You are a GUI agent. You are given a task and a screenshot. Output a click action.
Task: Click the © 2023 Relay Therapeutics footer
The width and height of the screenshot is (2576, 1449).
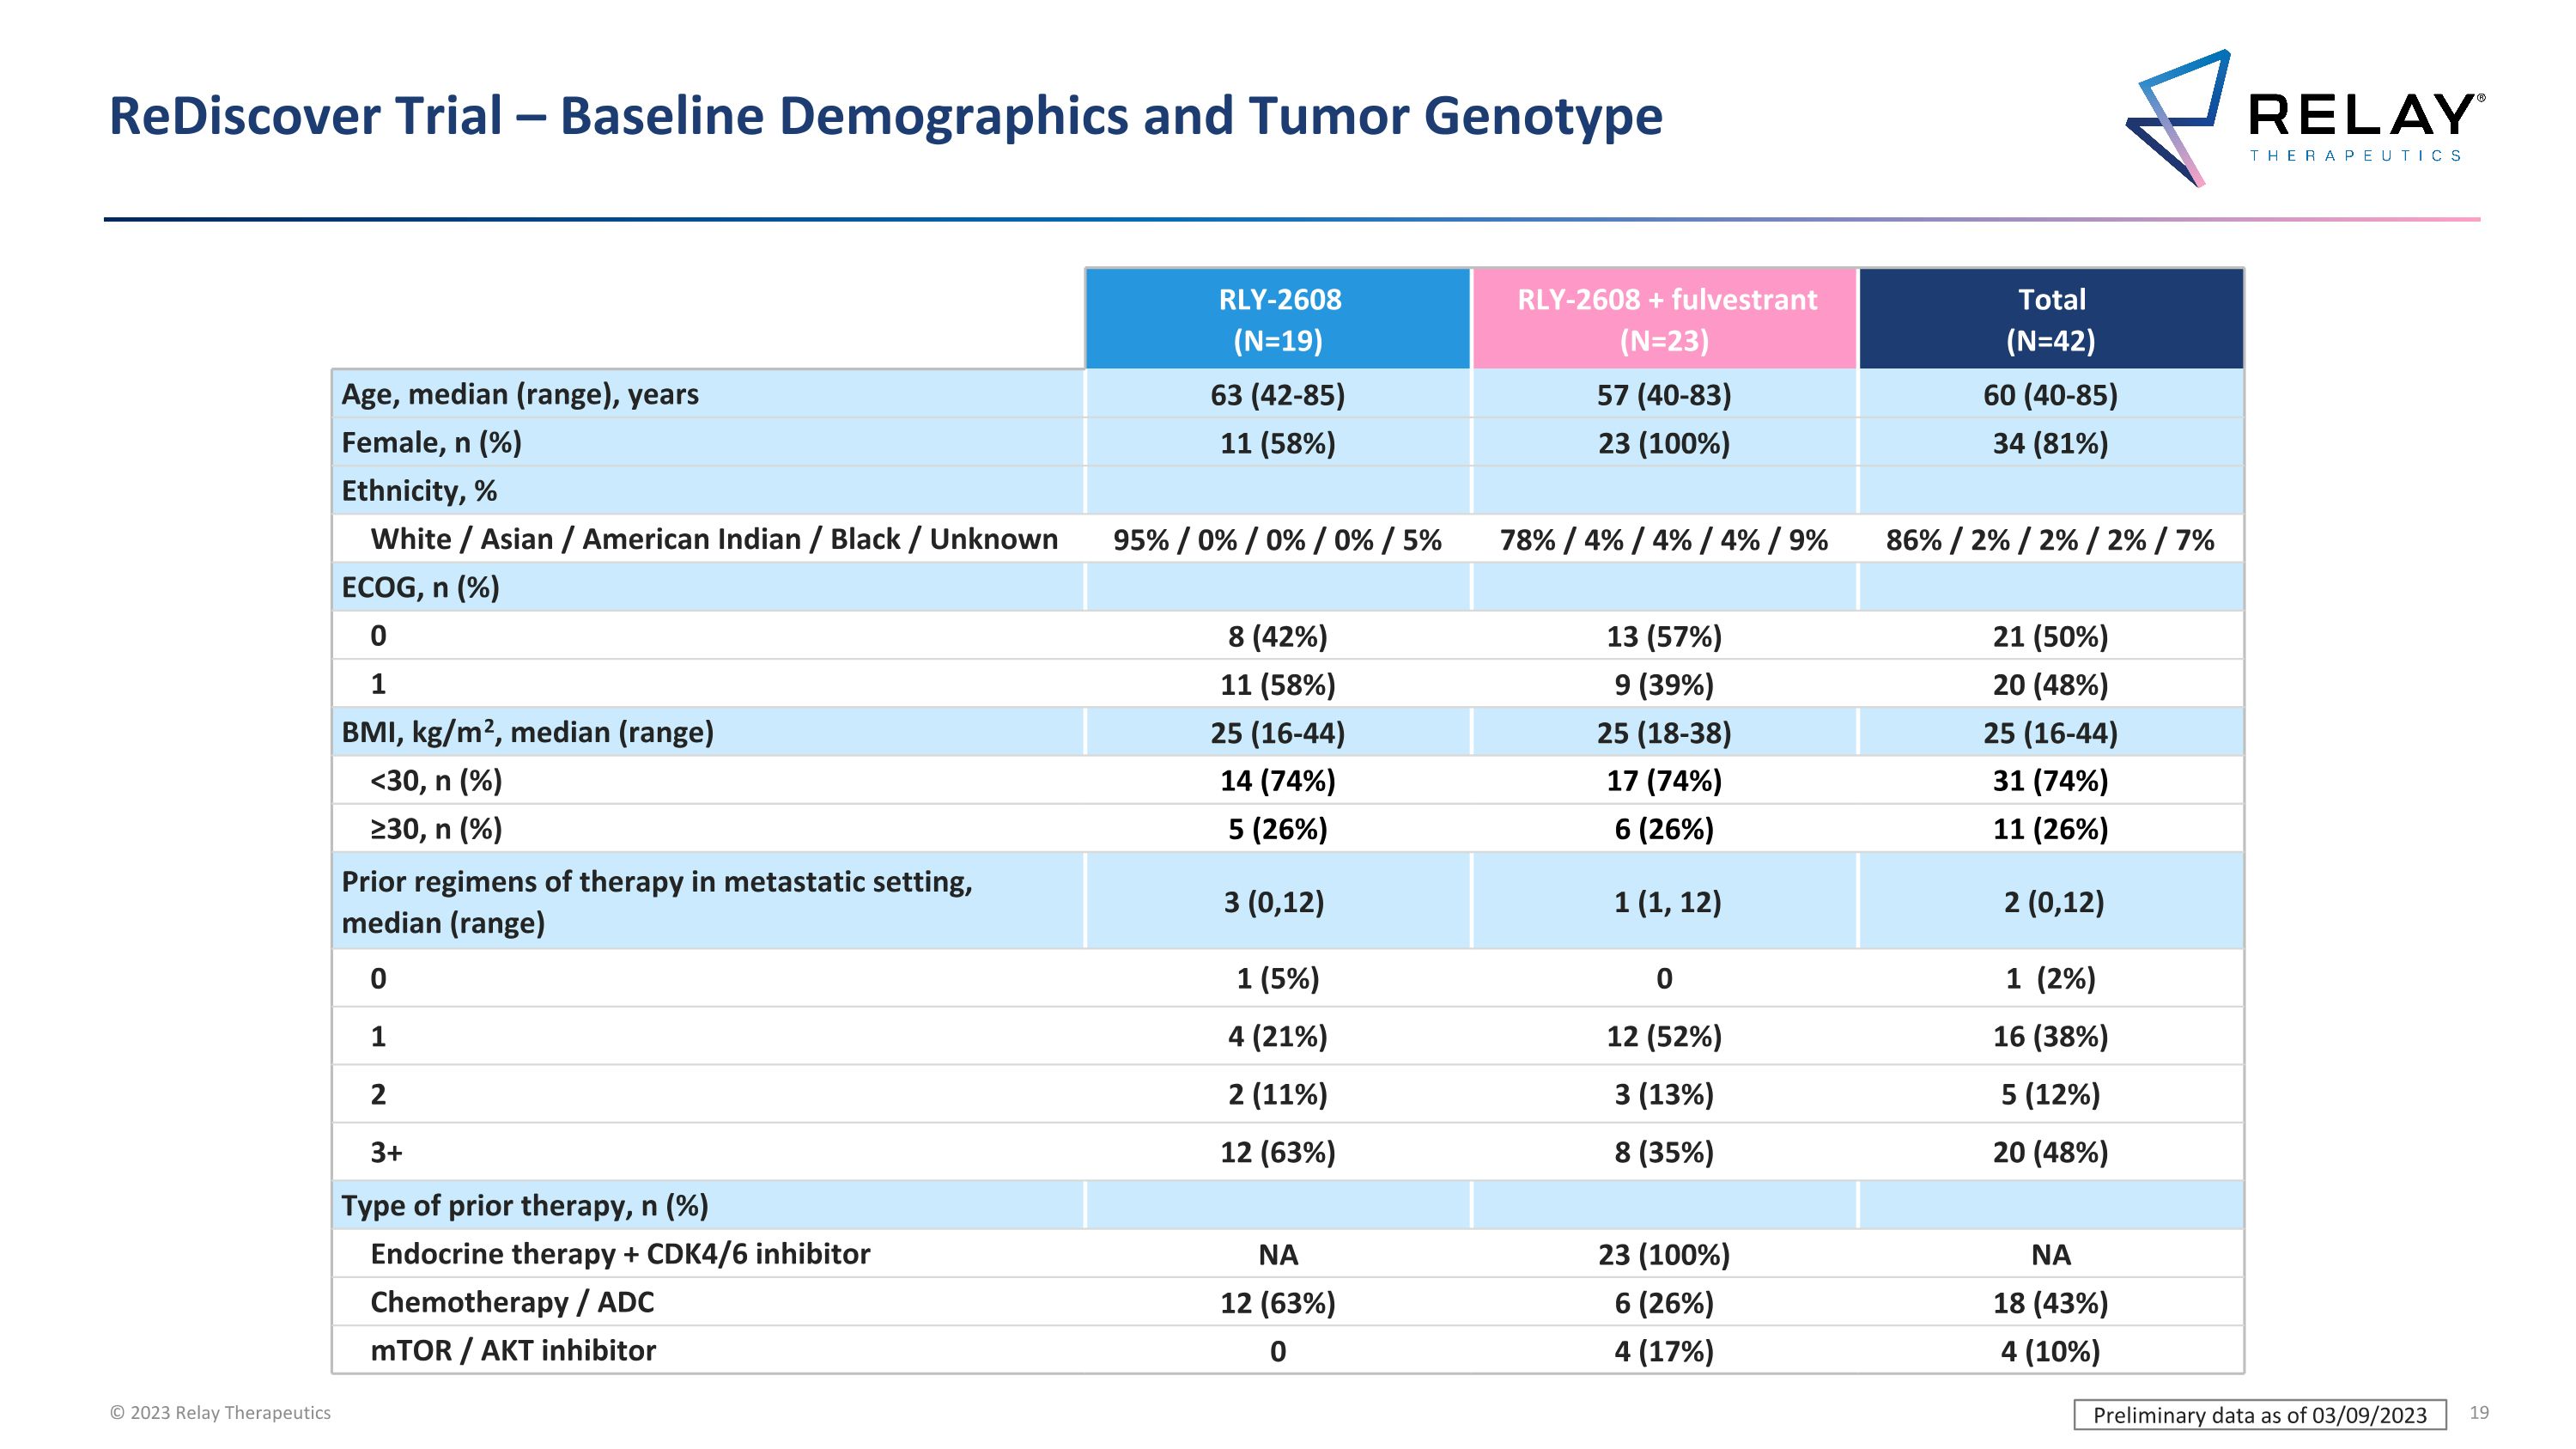[220, 1412]
